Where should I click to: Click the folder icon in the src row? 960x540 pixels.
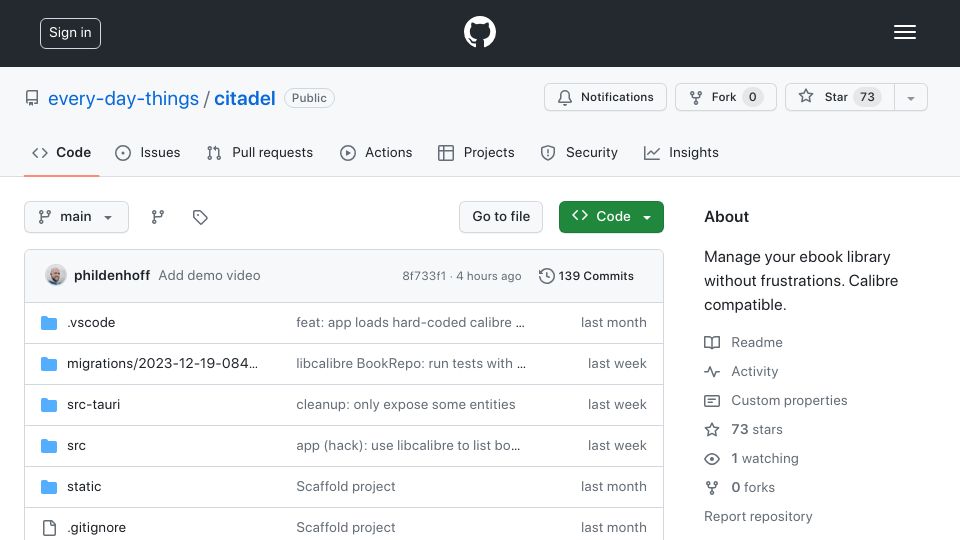(x=49, y=446)
